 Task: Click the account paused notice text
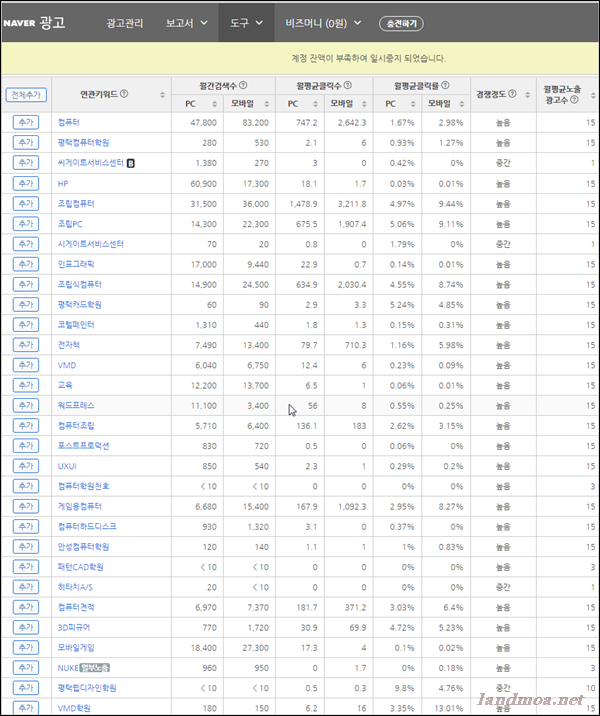pyautogui.click(x=368, y=58)
